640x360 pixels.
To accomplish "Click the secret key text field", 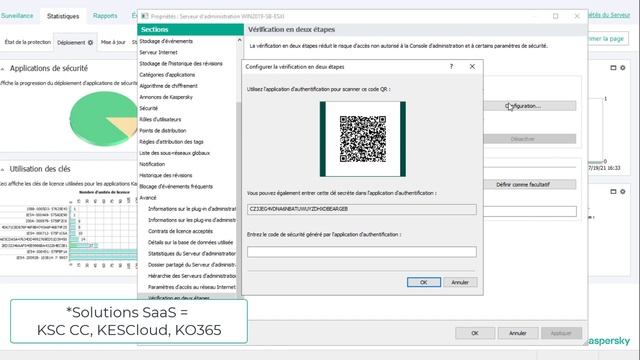I will (x=362, y=209).
